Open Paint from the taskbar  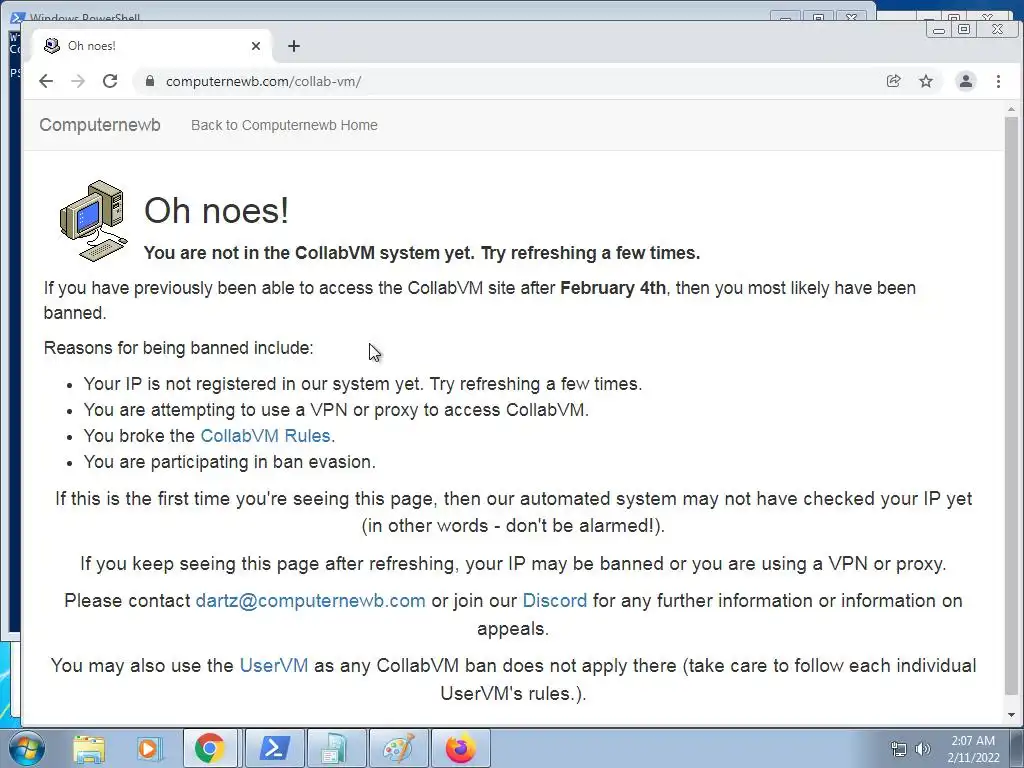click(x=398, y=748)
